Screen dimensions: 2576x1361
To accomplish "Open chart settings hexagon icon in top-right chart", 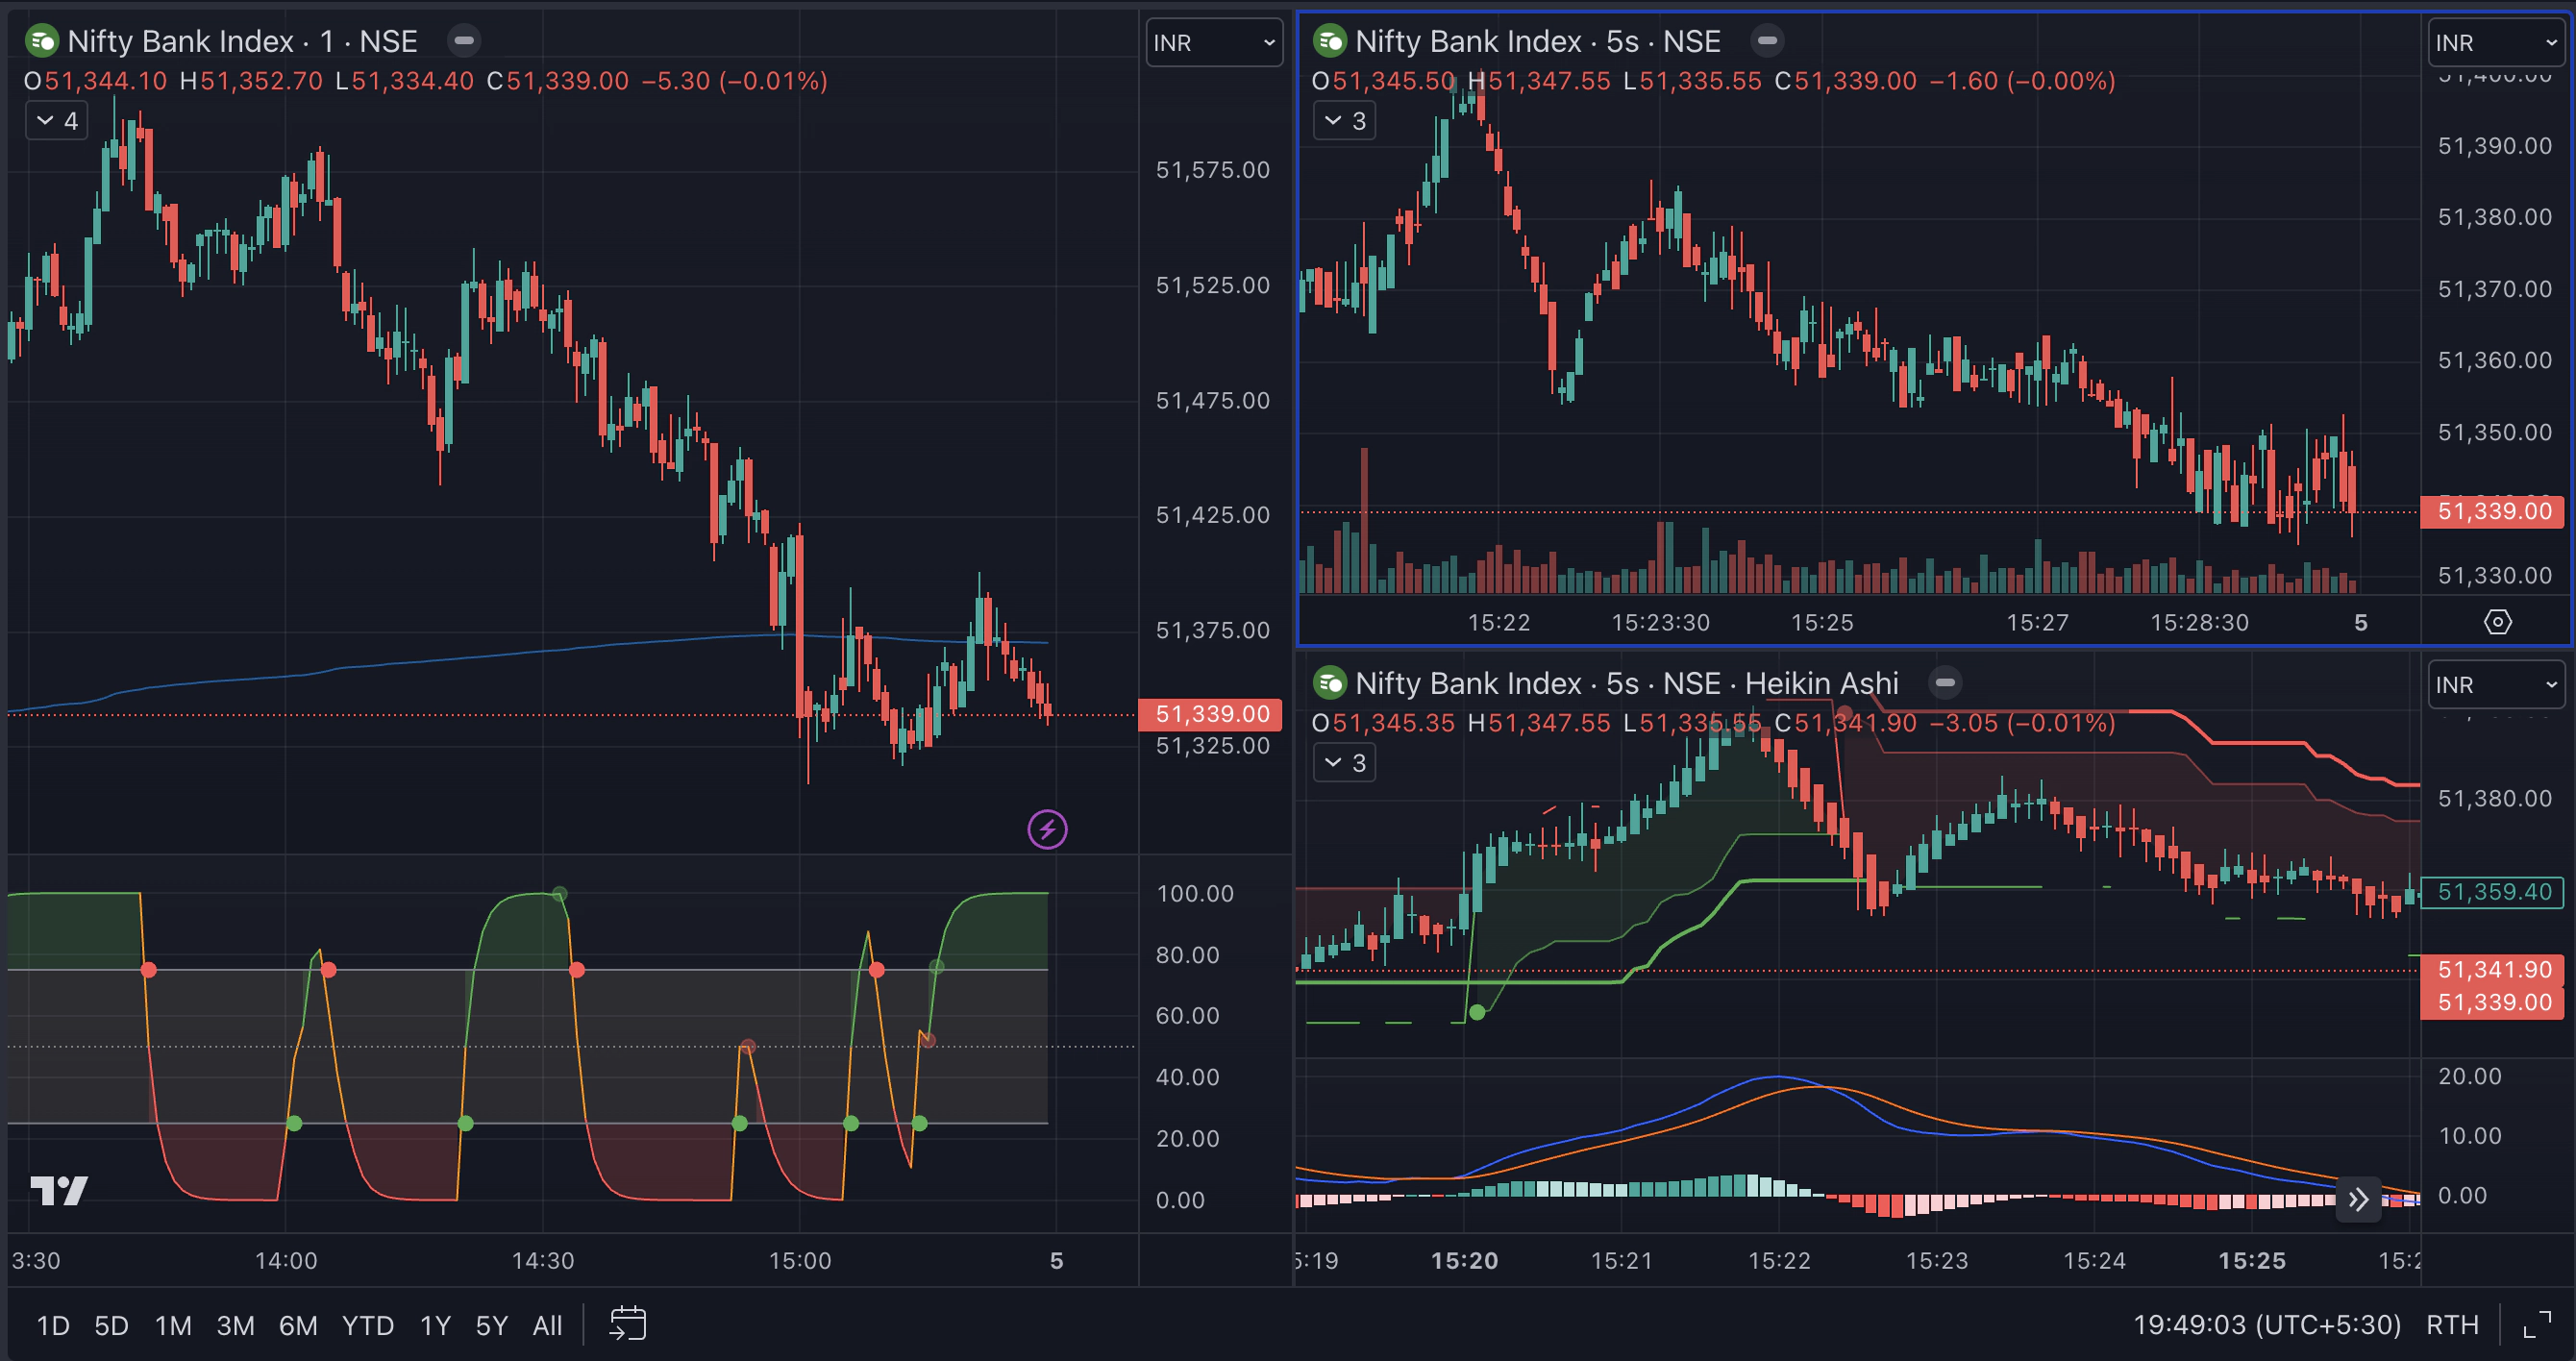I will pyautogui.click(x=2497, y=622).
